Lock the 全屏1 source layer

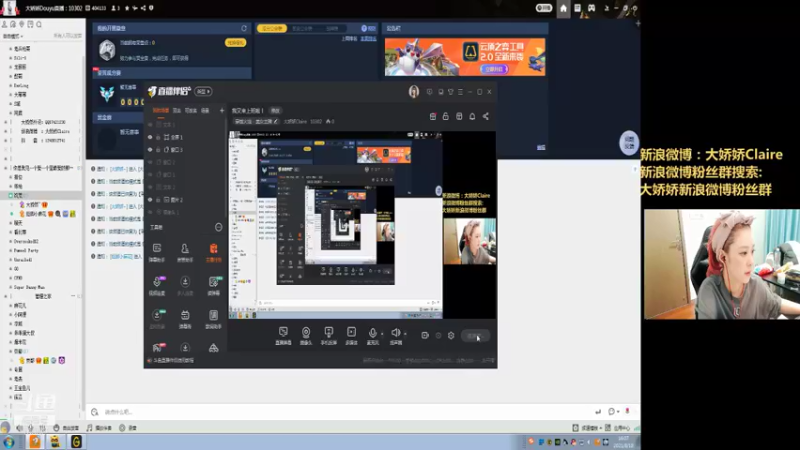pos(158,137)
